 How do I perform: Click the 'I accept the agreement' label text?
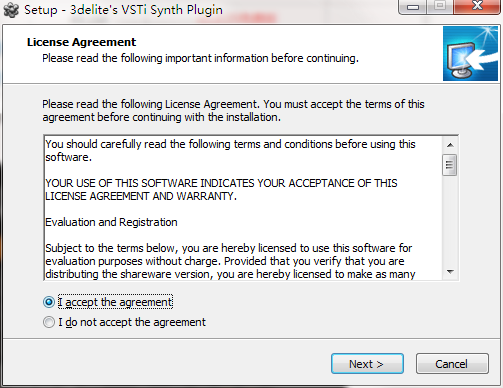coord(115,302)
